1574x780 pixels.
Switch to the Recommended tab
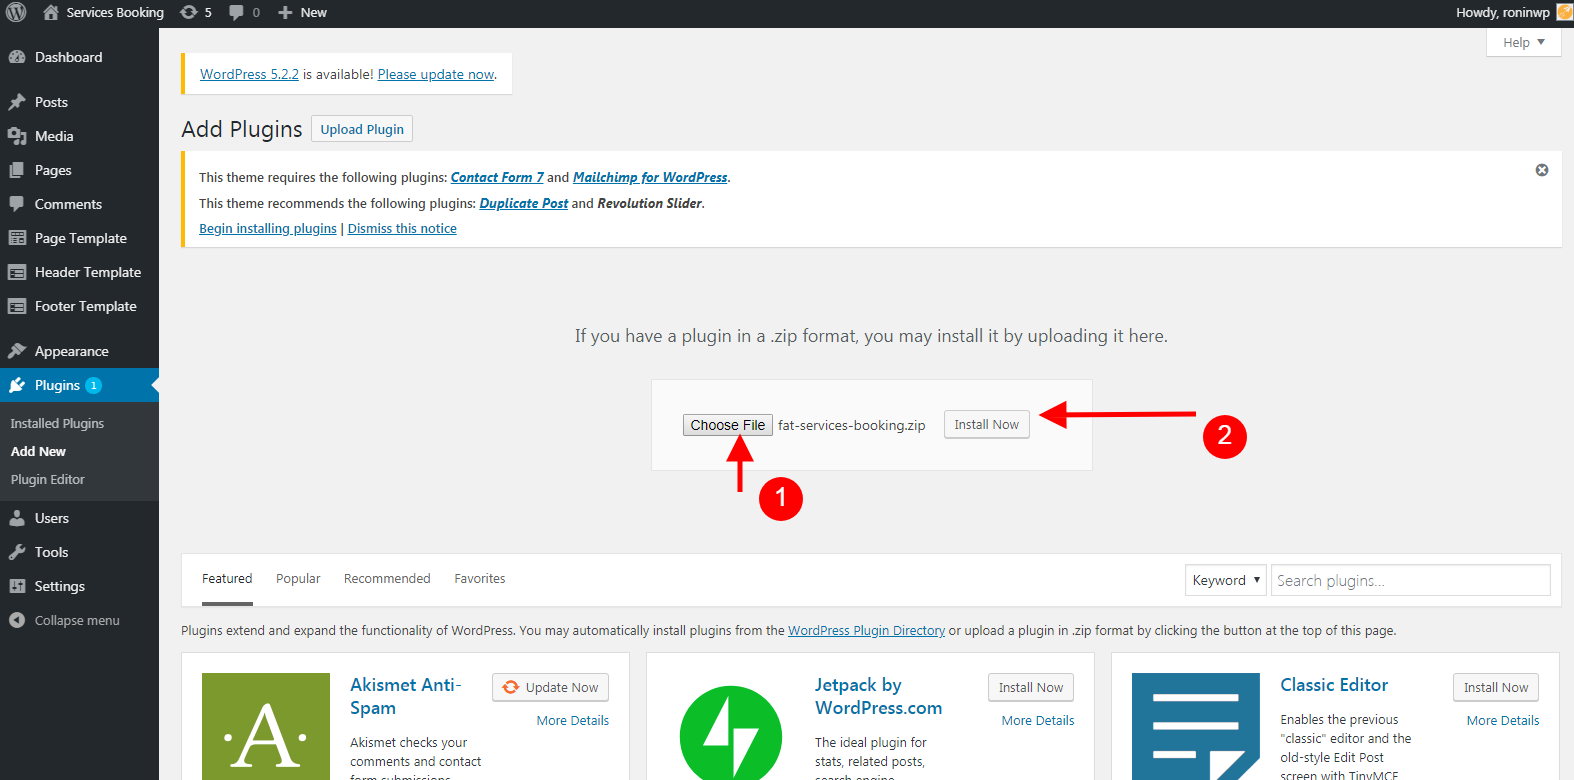click(387, 578)
